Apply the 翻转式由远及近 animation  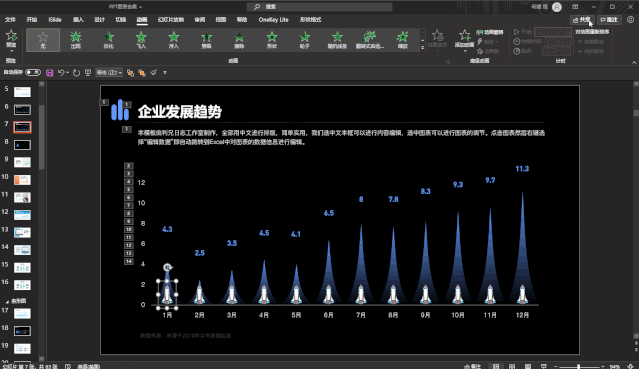(370, 40)
